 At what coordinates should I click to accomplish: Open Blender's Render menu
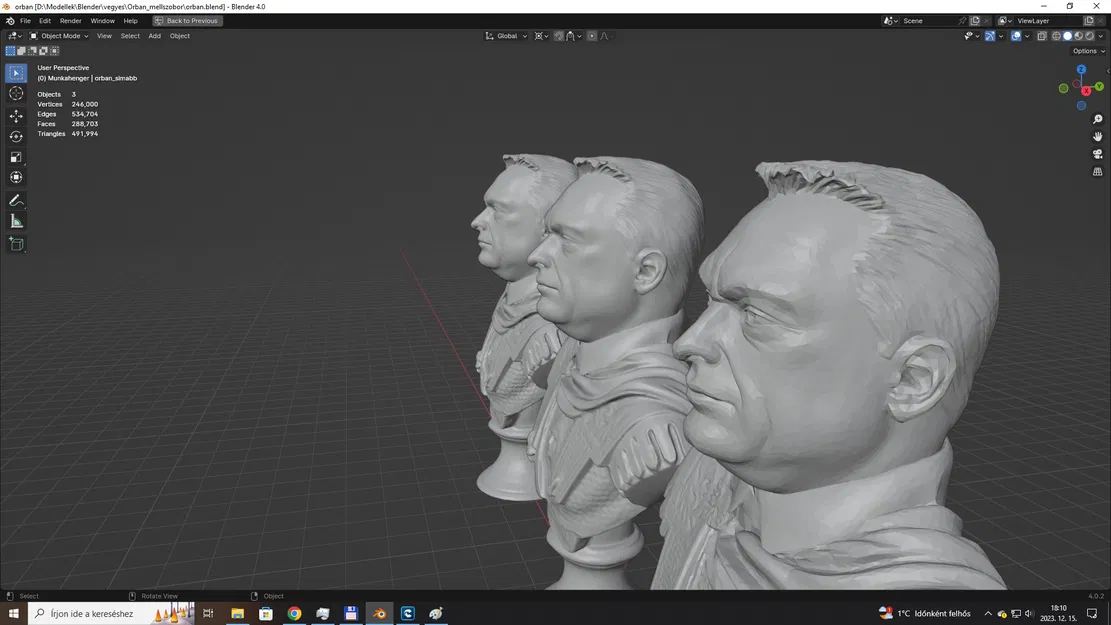[x=70, y=20]
